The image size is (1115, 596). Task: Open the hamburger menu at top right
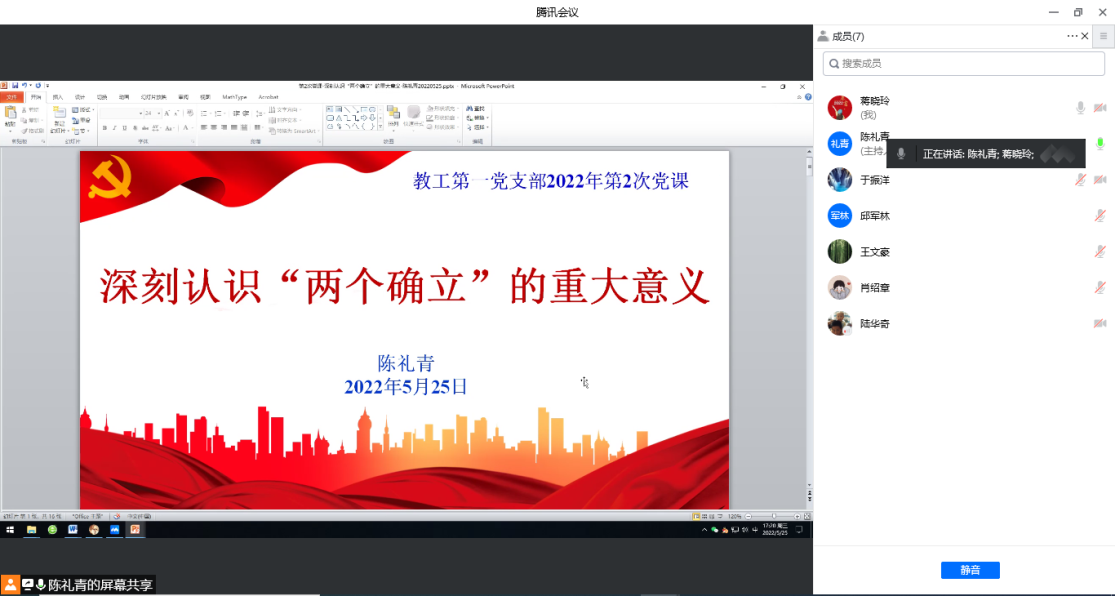point(1103,36)
